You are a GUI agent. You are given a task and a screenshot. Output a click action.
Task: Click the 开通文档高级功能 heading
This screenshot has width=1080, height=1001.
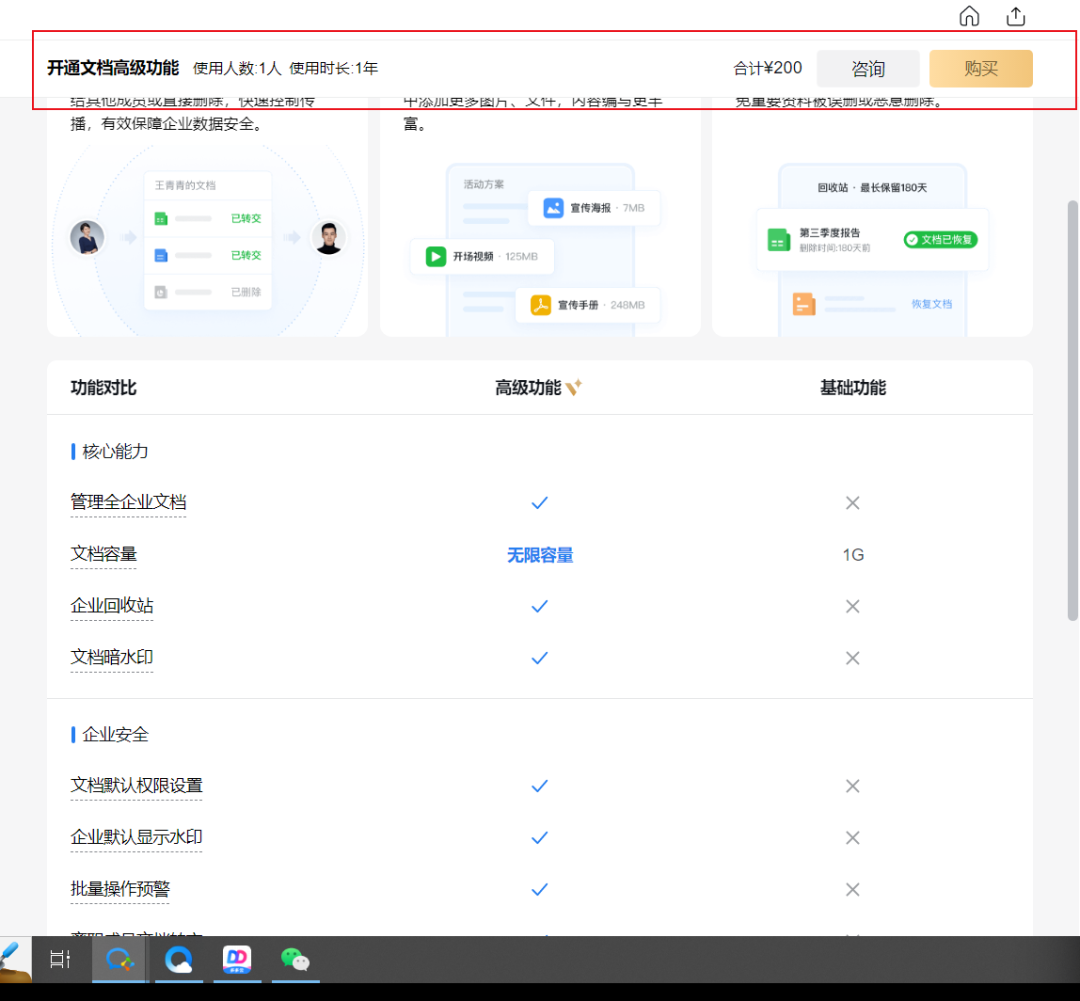click(113, 68)
